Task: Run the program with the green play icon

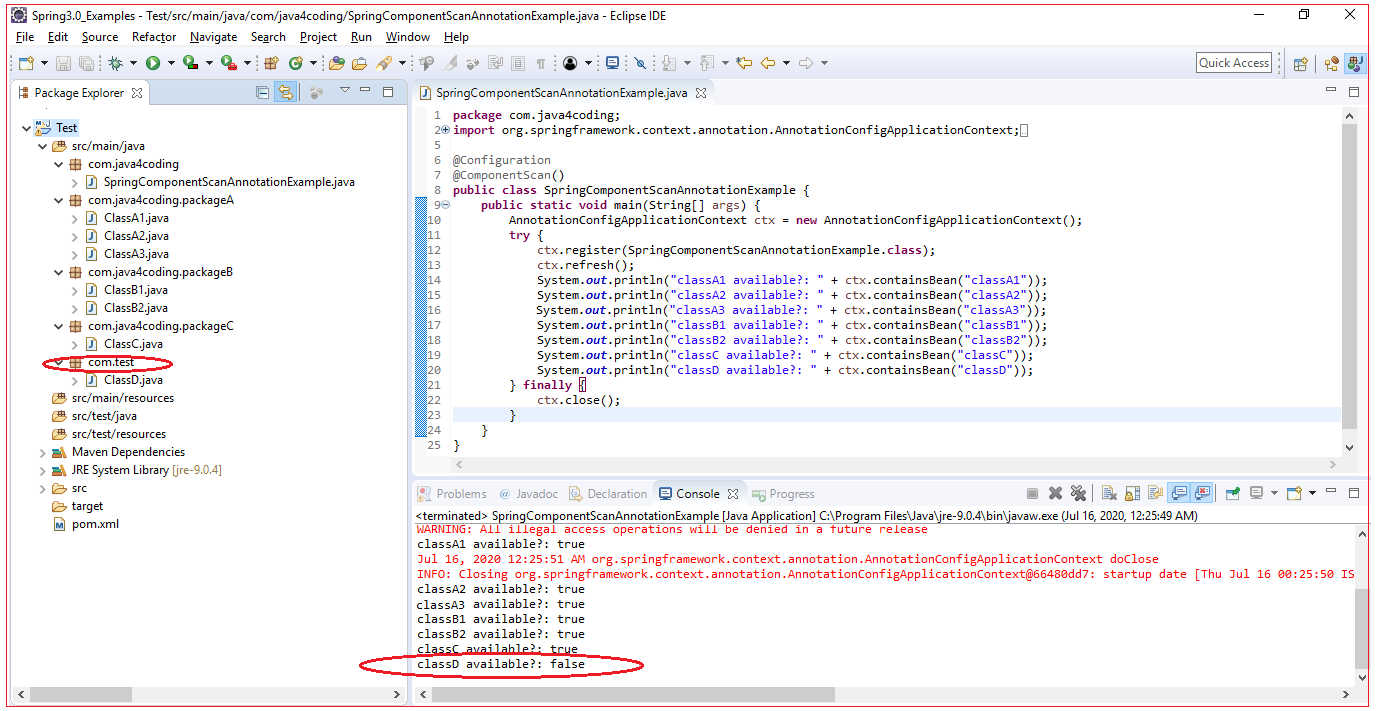Action: pyautogui.click(x=153, y=63)
